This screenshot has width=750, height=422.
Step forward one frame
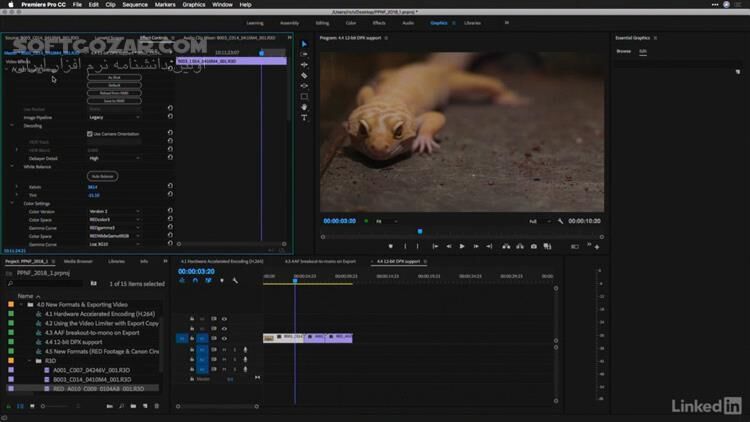476,246
